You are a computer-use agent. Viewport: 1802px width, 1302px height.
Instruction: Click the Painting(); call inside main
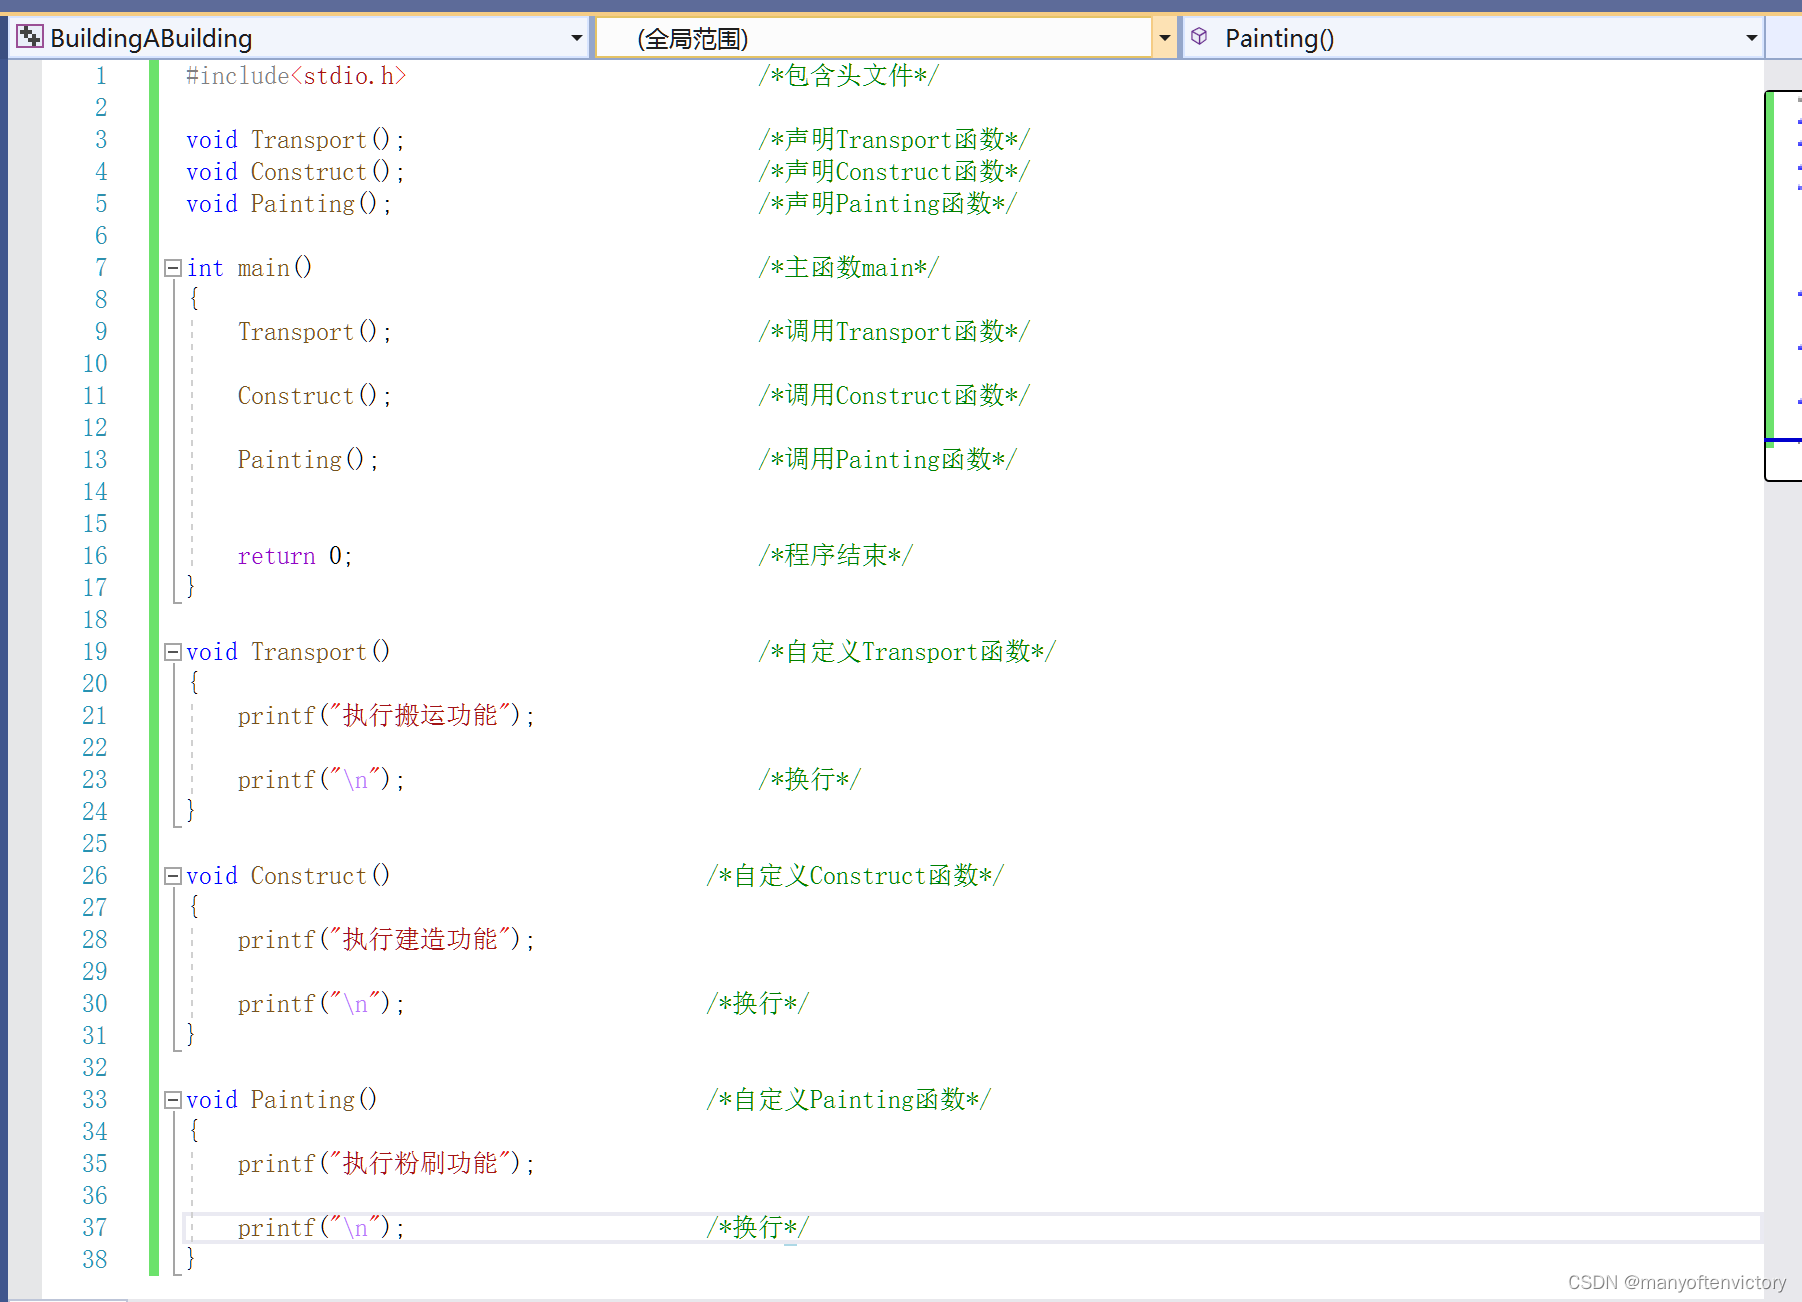coord(308,460)
